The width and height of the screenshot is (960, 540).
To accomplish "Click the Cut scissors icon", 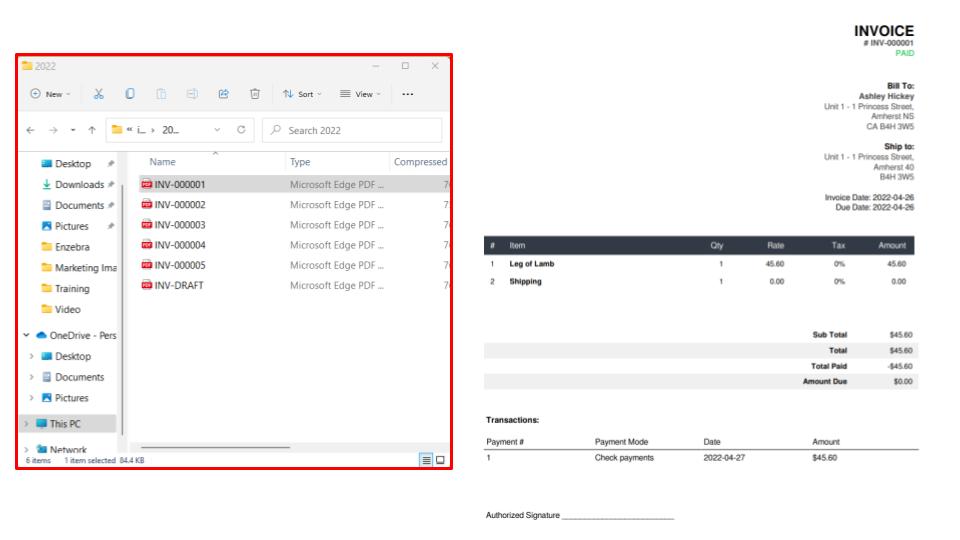I will coord(99,94).
